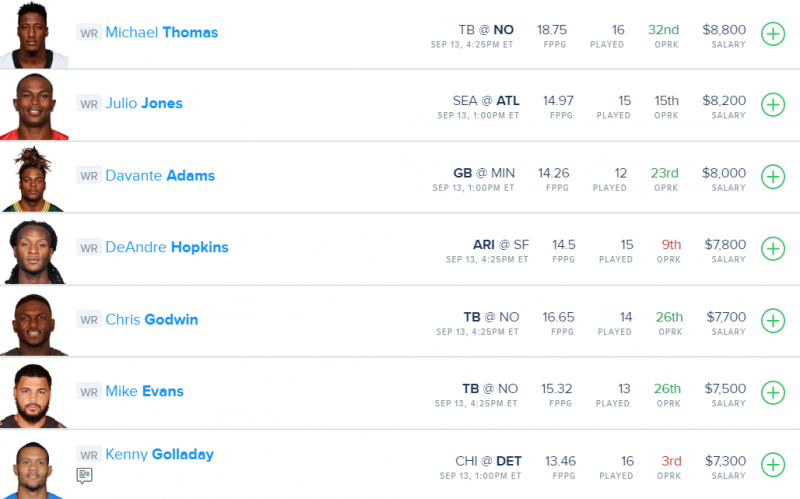Open Mike Evans name link

point(144,391)
